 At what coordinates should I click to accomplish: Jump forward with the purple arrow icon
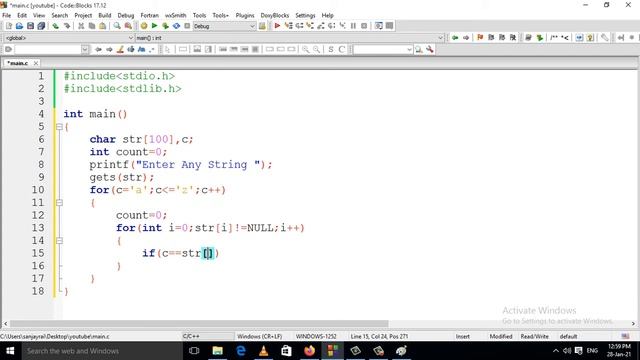coord(466,38)
